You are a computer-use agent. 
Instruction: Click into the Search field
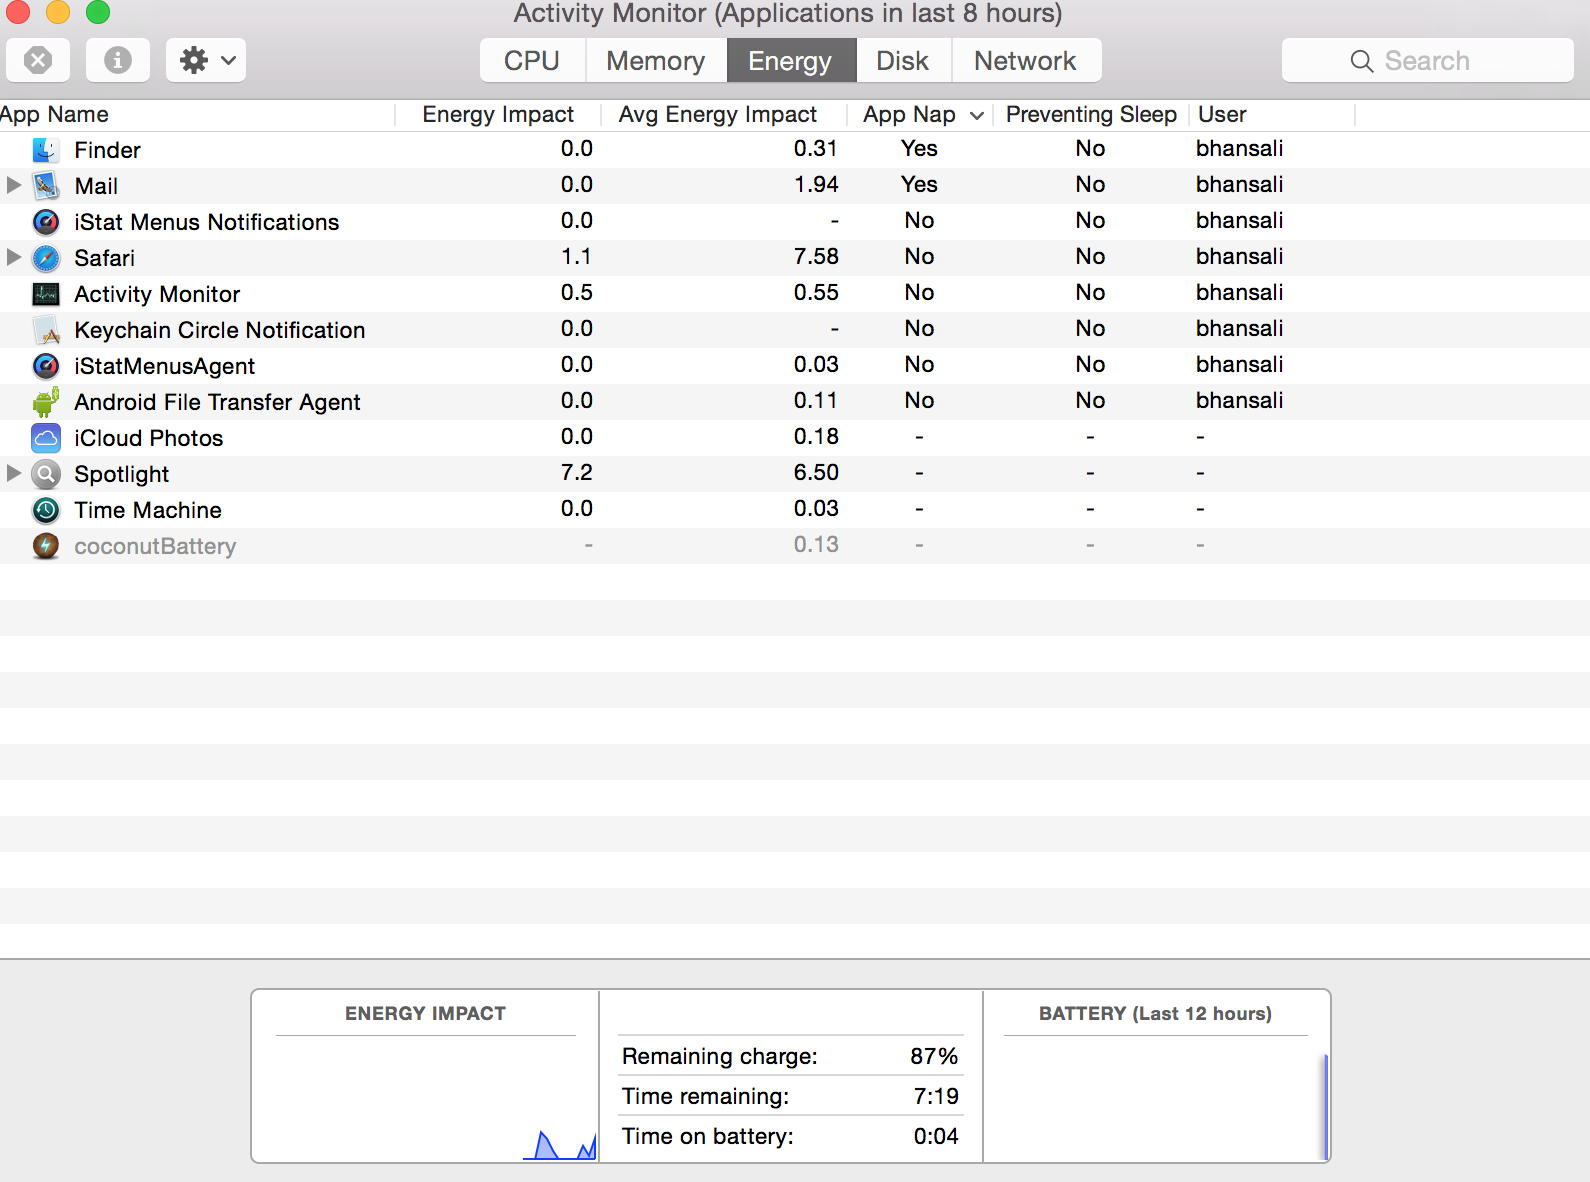coord(1428,61)
